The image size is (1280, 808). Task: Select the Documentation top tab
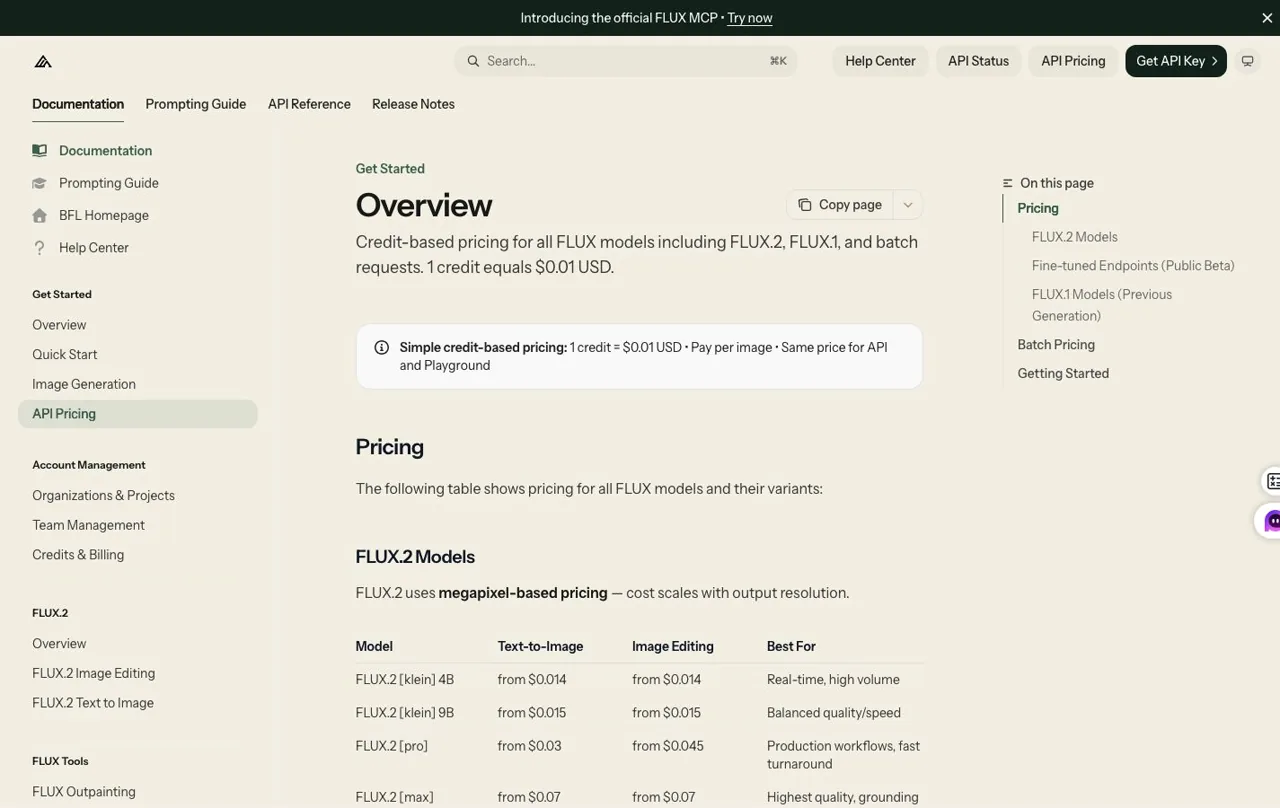pyautogui.click(x=78, y=104)
